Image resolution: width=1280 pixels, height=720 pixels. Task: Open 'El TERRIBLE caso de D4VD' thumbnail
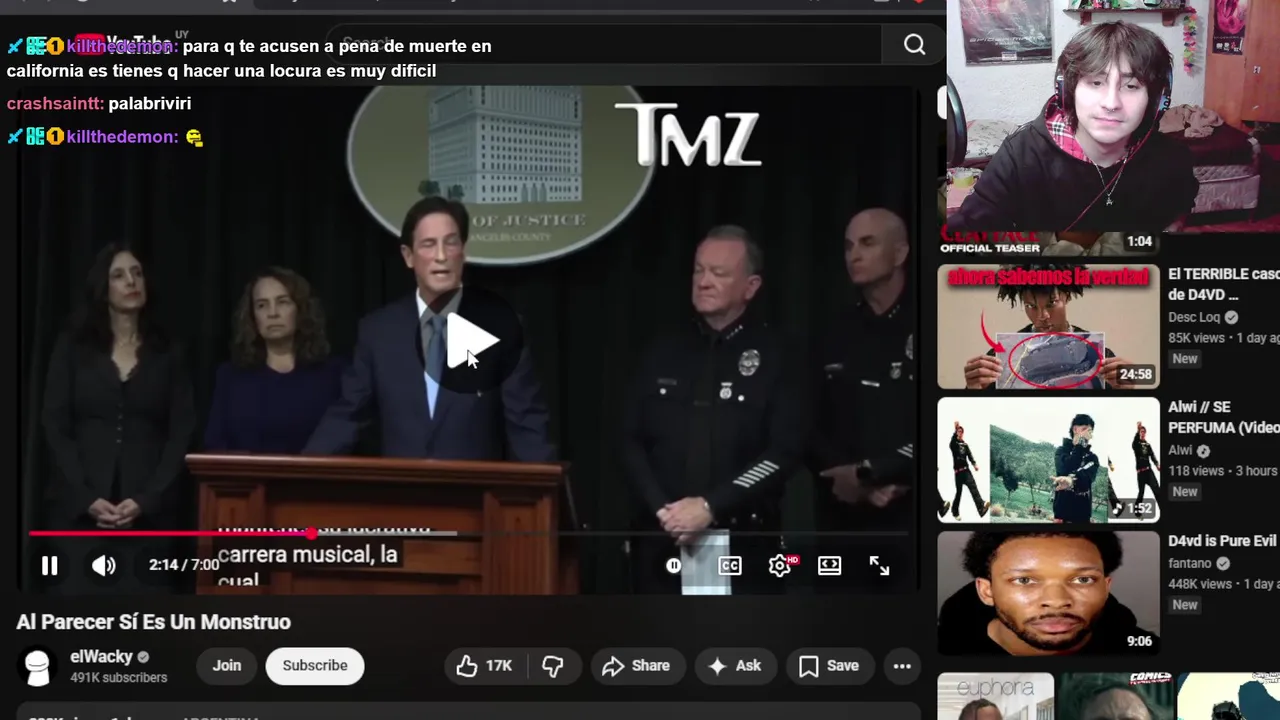click(1048, 326)
